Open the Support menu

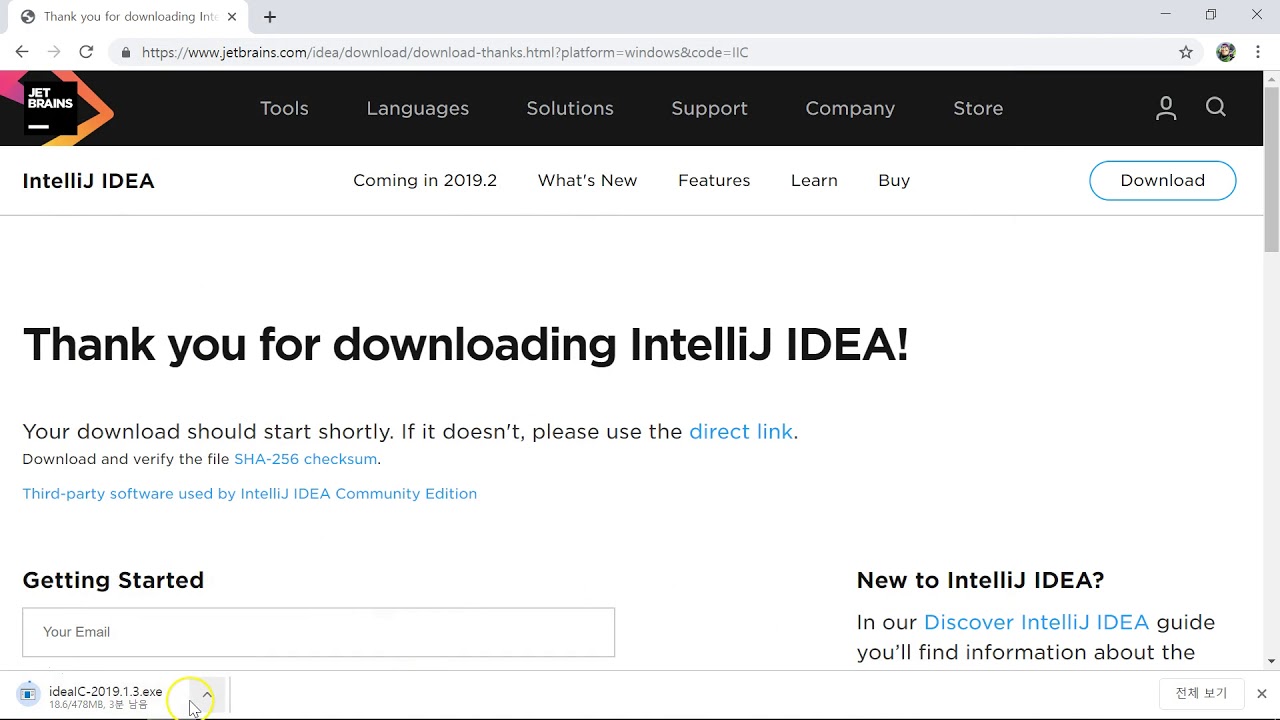click(709, 108)
